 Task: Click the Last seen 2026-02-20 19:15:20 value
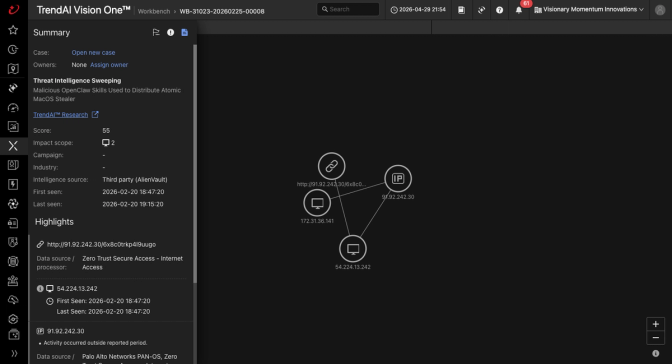click(133, 204)
